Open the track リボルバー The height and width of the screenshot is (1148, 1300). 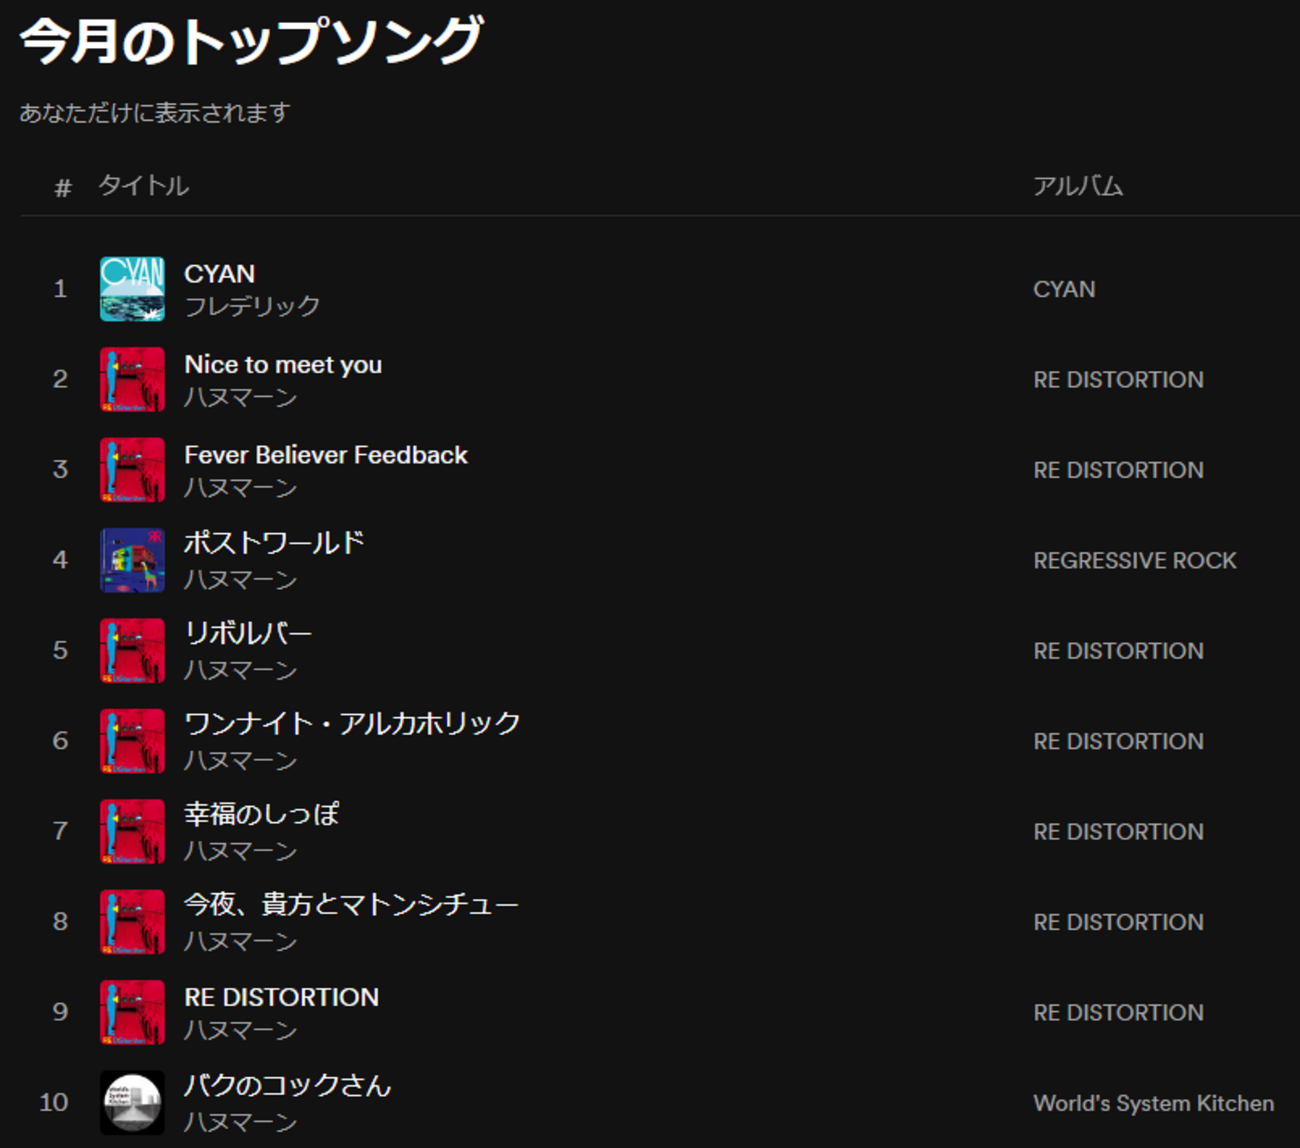point(248,633)
